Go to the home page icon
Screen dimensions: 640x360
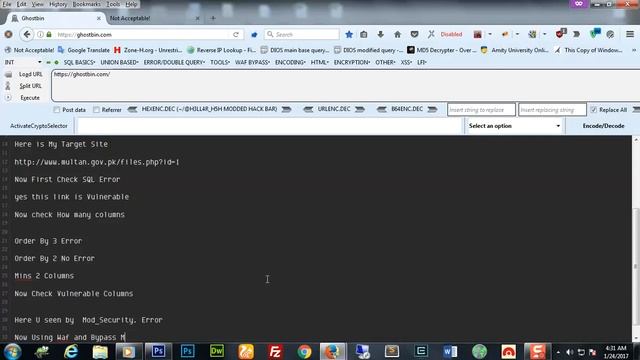pos(398,35)
